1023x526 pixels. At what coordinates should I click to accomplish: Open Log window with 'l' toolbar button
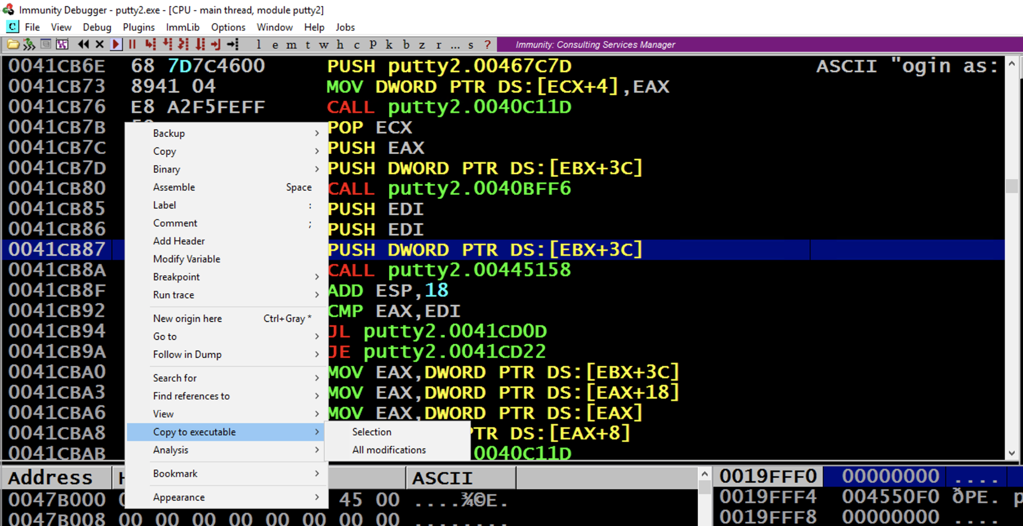point(259,44)
